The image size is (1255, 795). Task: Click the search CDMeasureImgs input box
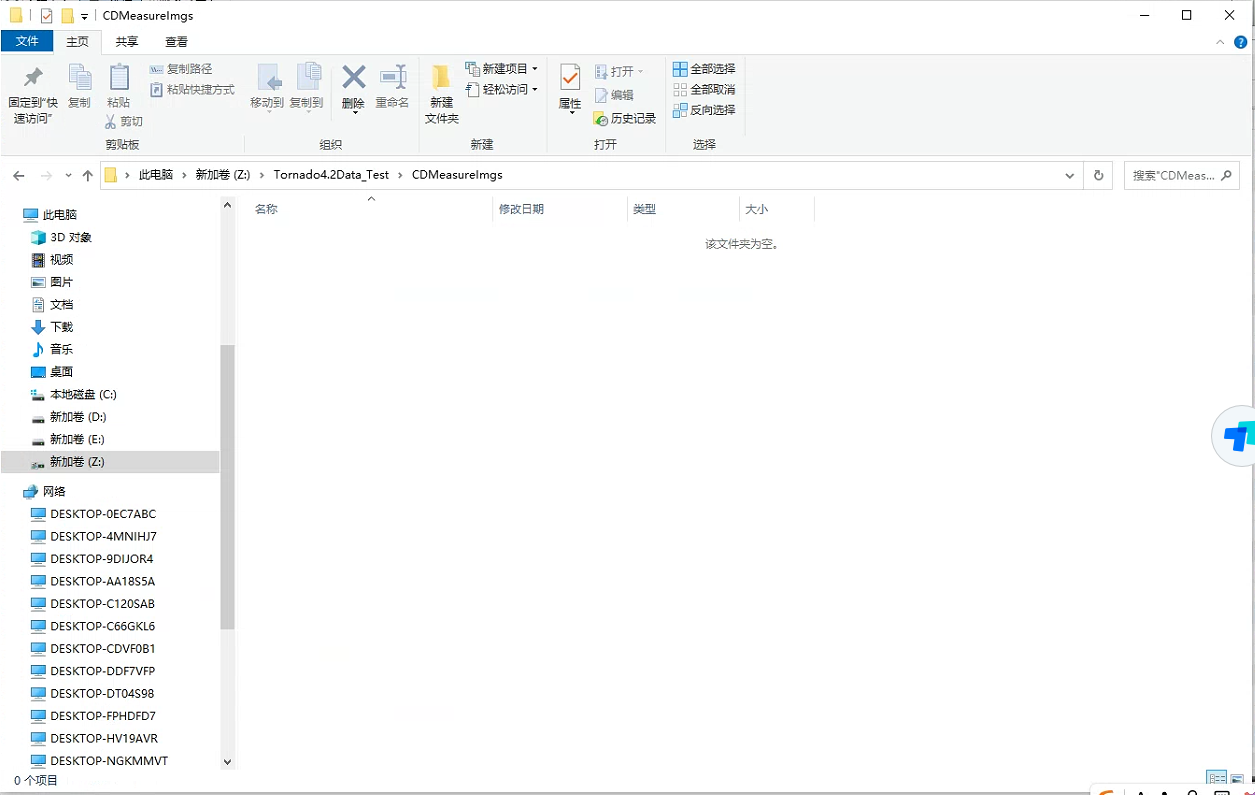coord(1180,175)
